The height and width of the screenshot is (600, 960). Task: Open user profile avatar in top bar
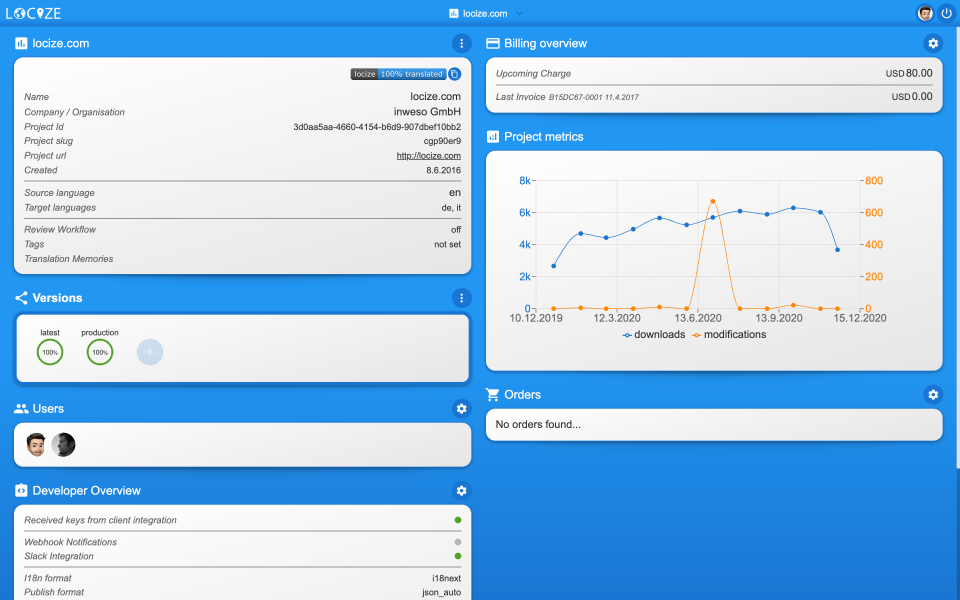point(924,13)
